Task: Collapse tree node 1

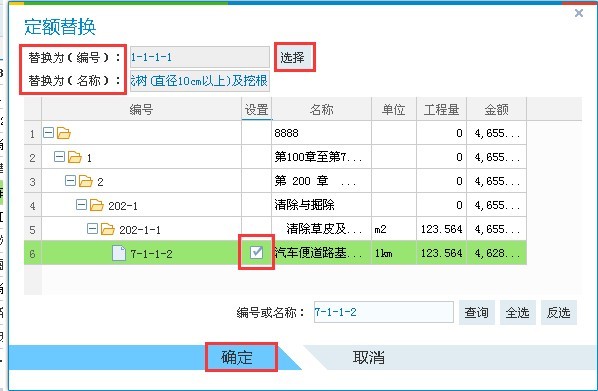Action: [59, 157]
